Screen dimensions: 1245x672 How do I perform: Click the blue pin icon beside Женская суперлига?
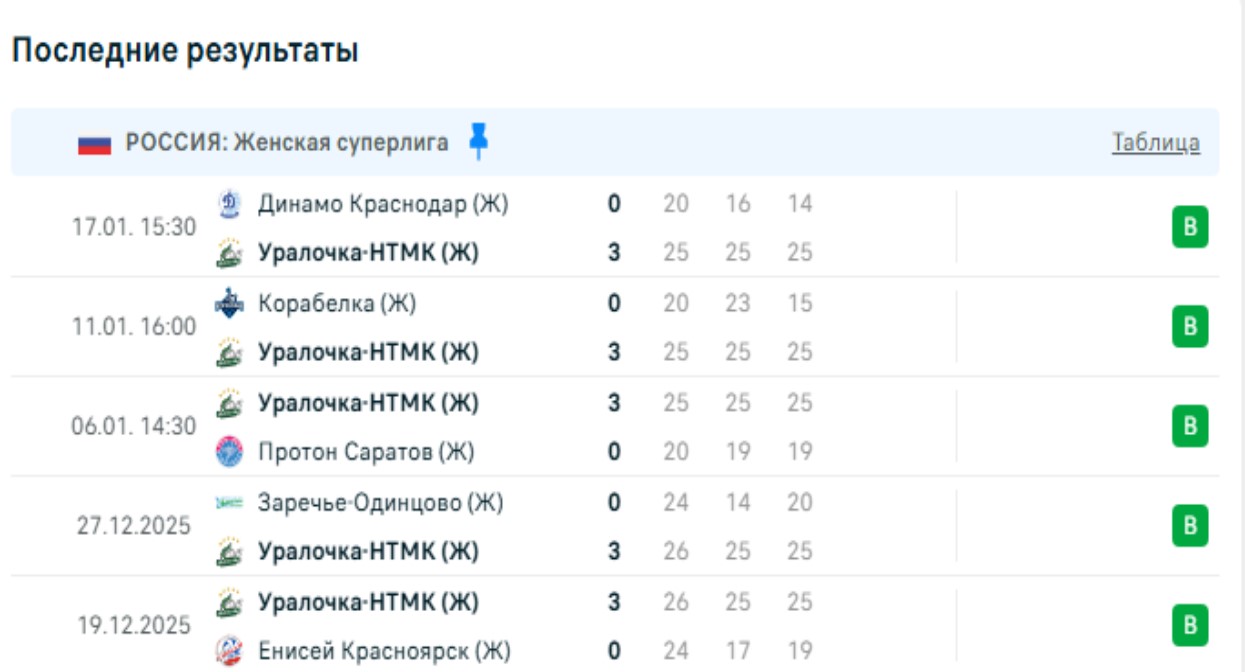pos(479,142)
